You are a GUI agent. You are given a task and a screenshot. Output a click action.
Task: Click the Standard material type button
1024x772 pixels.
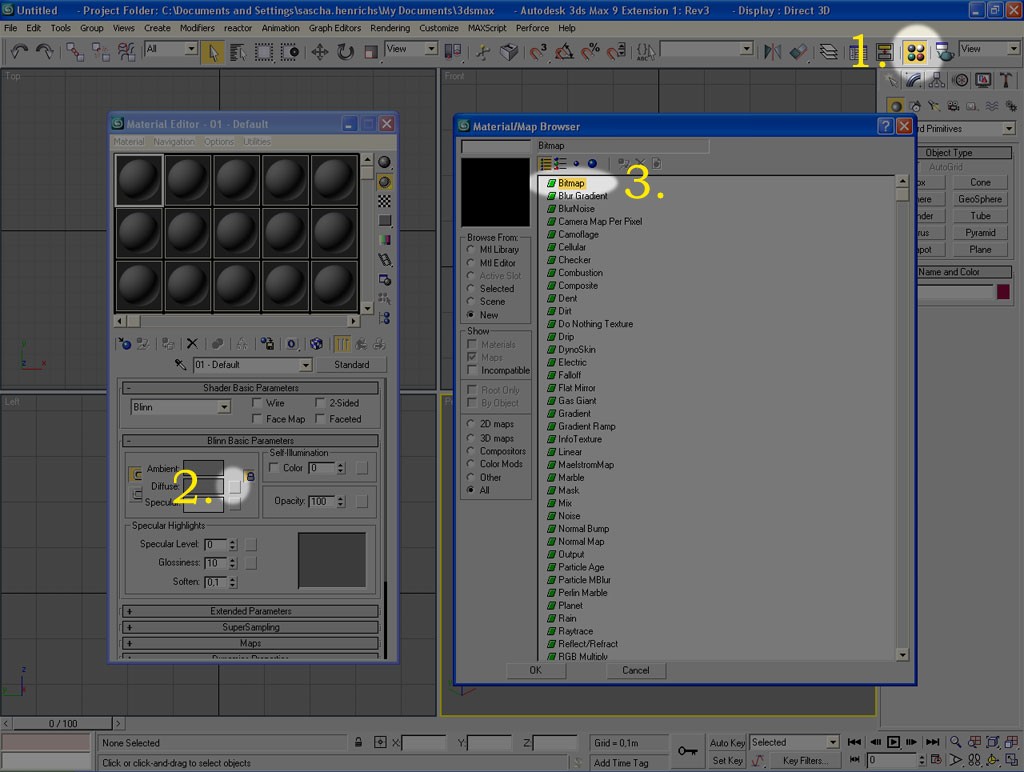(351, 364)
